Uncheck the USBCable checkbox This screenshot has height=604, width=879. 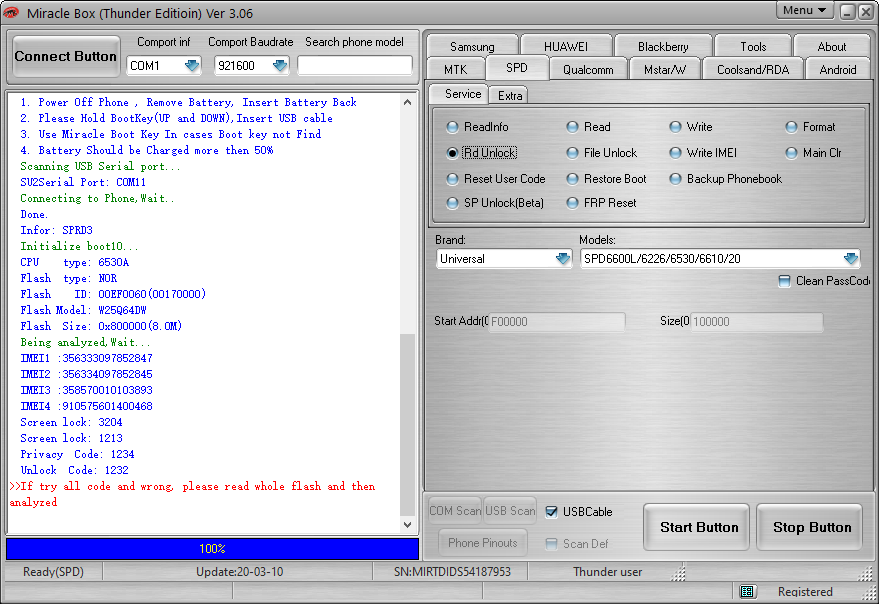(552, 511)
